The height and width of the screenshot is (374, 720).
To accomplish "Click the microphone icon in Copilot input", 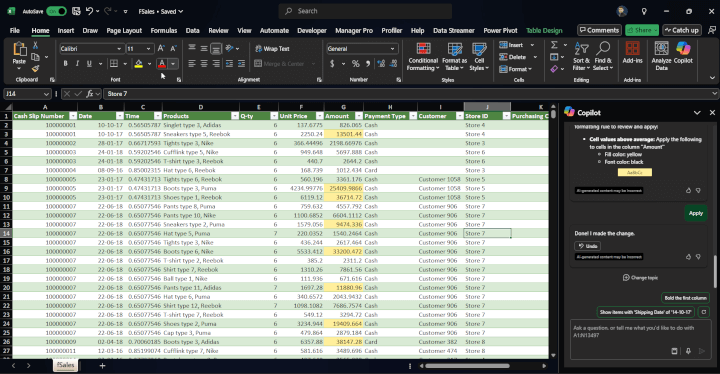I will tap(688, 351).
